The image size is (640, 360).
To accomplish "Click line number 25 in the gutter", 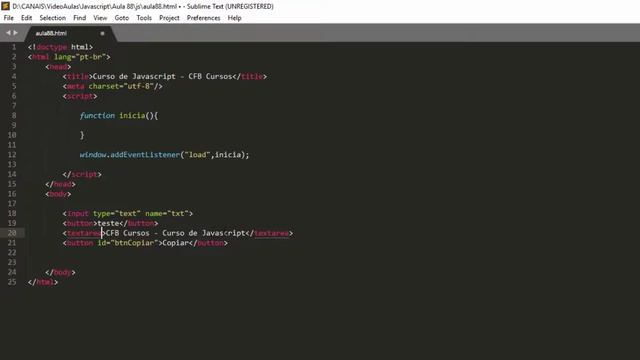I will tap(12, 282).
